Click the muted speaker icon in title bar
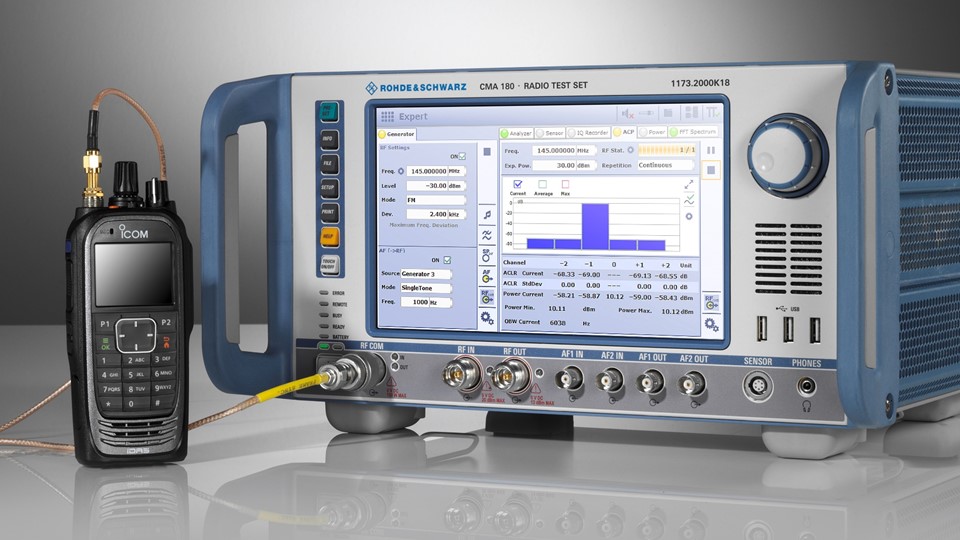Viewport: 960px width, 540px height. (627, 113)
